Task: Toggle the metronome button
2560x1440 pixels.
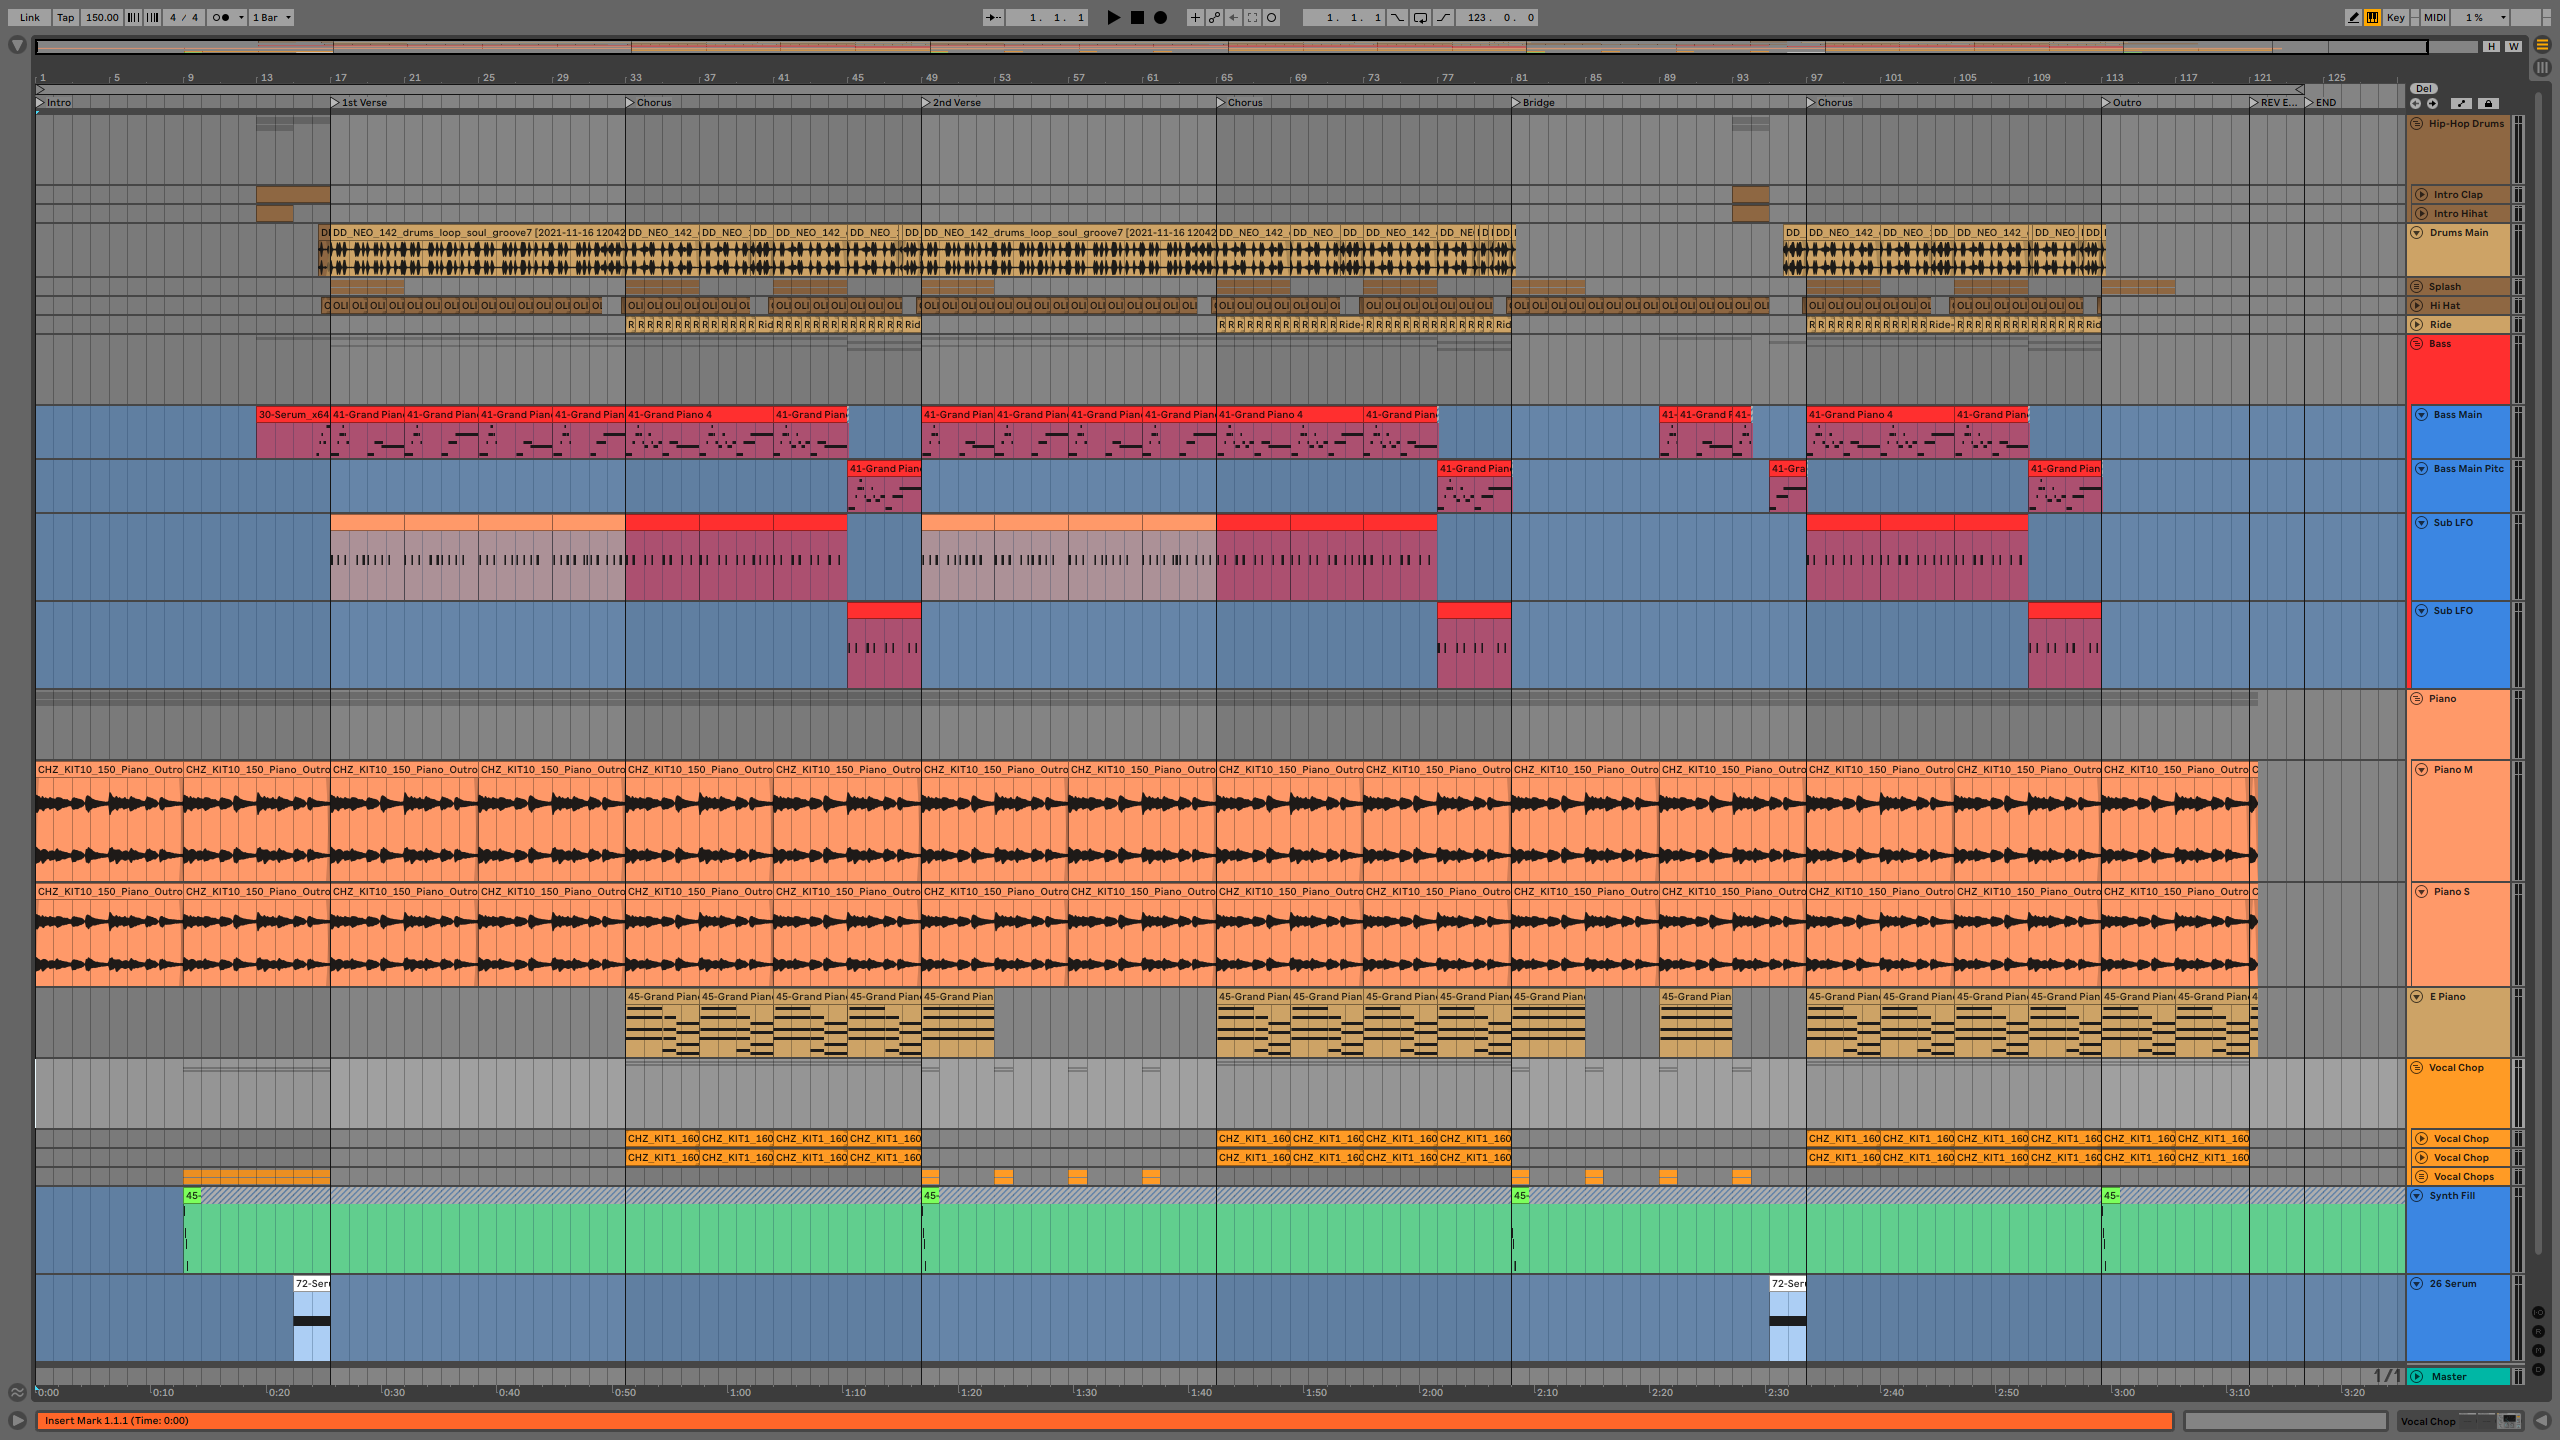Action: coord(223,17)
